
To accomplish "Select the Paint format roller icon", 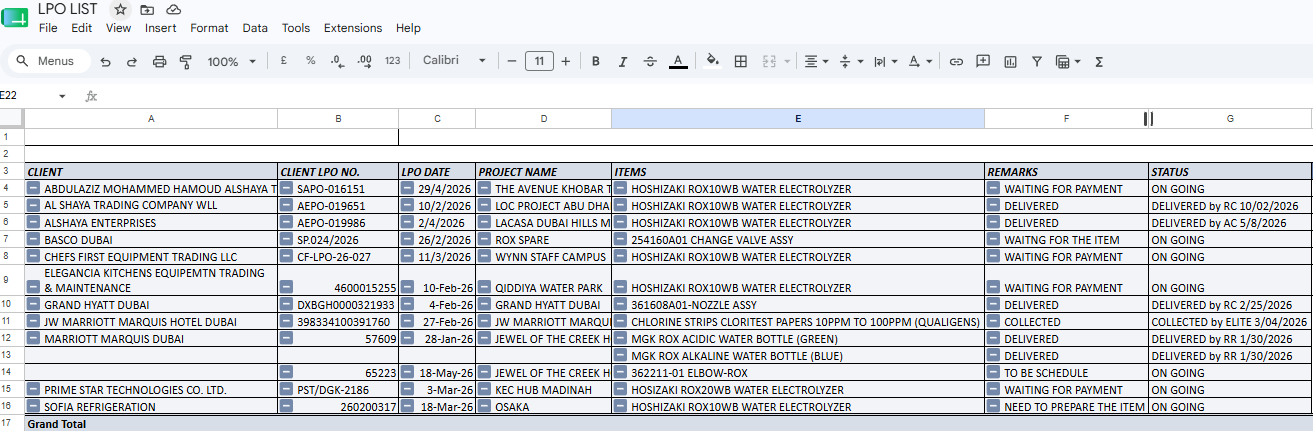I will pyautogui.click(x=185, y=62).
